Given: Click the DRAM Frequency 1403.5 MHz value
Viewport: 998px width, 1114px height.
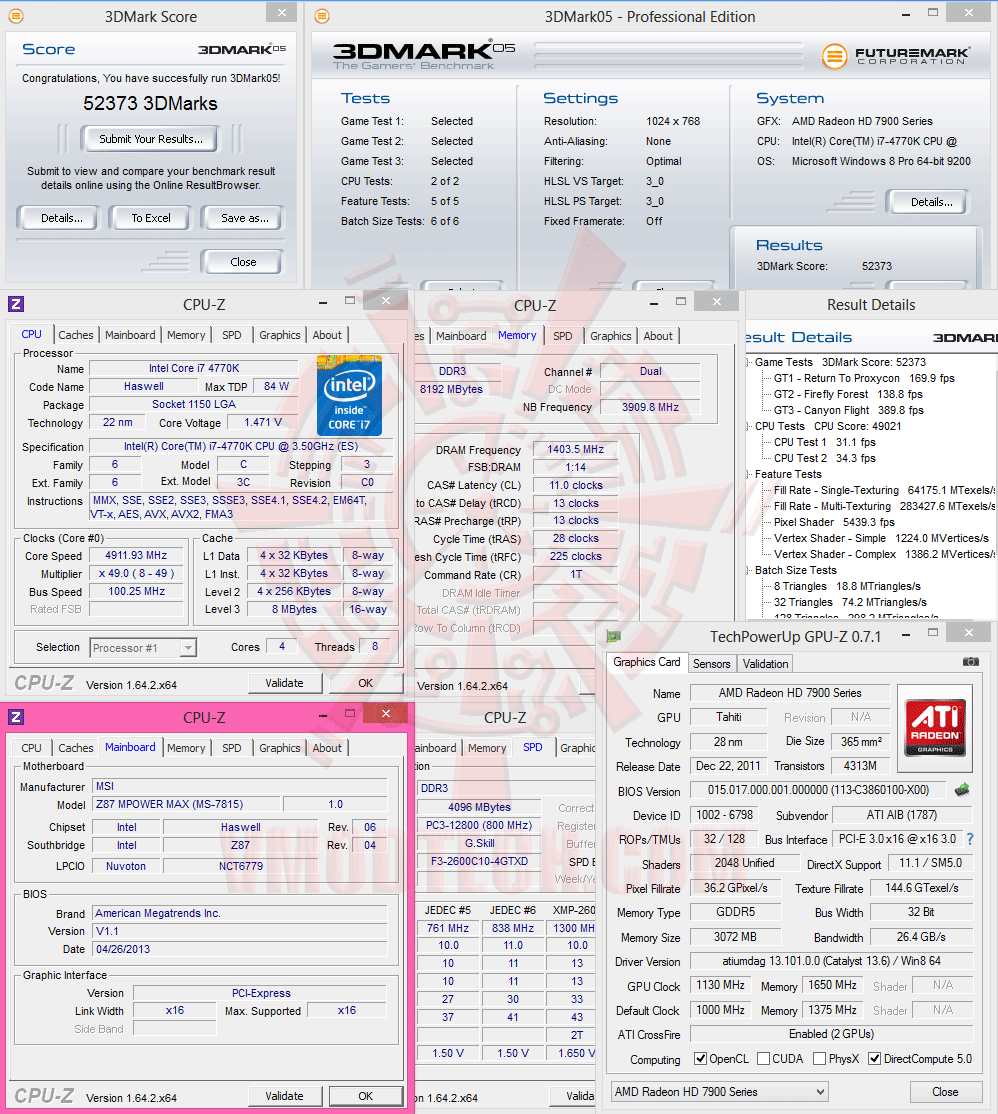Looking at the screenshot, I should point(575,449).
